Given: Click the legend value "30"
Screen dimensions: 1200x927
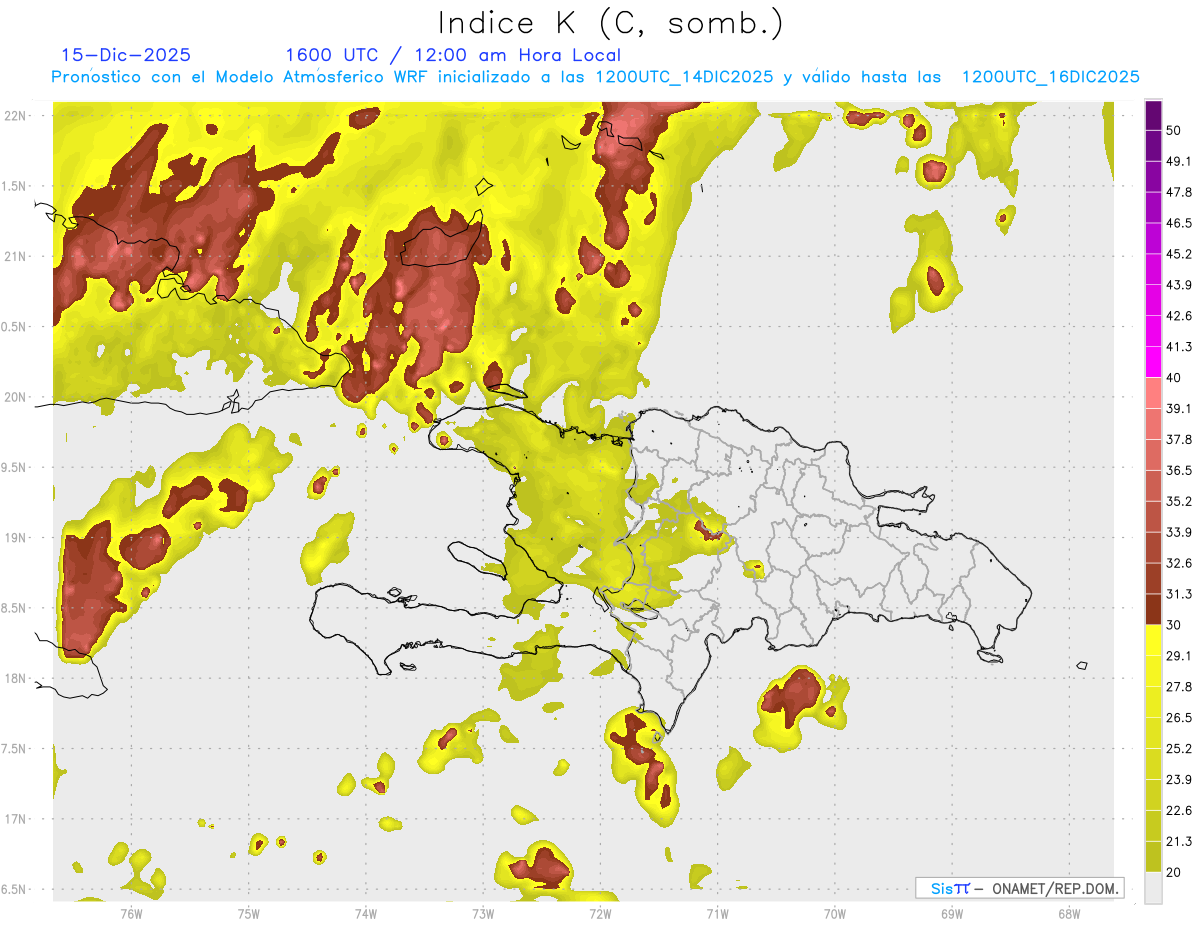Looking at the screenshot, I should (x=1174, y=625).
